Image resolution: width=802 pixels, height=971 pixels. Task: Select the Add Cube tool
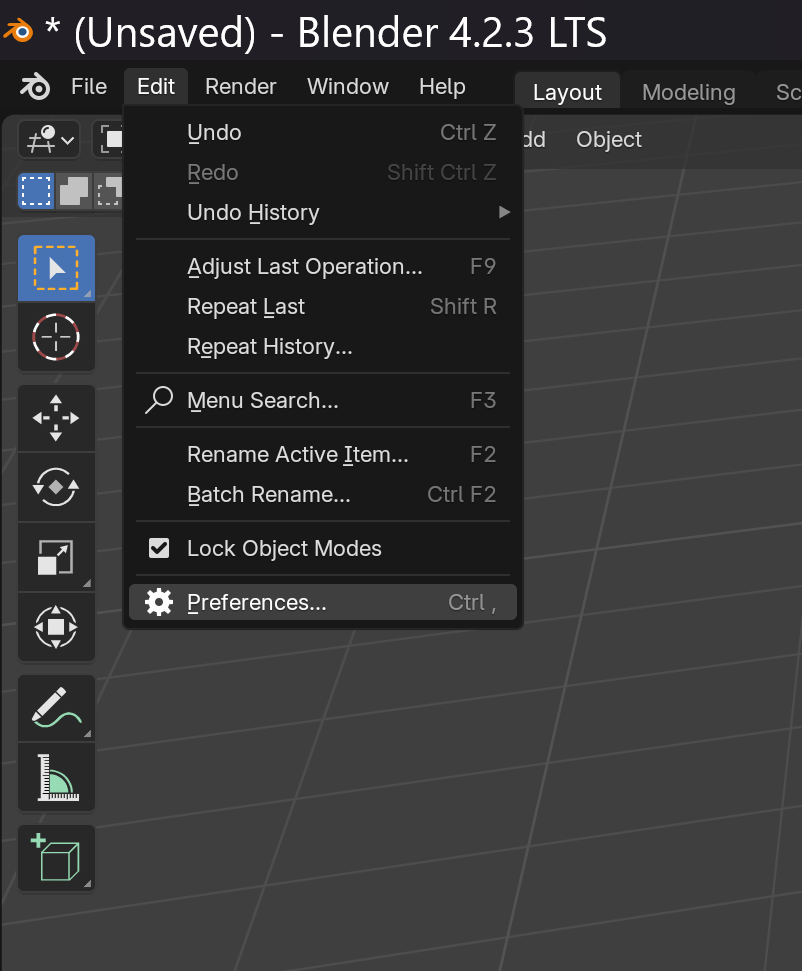pyautogui.click(x=56, y=858)
